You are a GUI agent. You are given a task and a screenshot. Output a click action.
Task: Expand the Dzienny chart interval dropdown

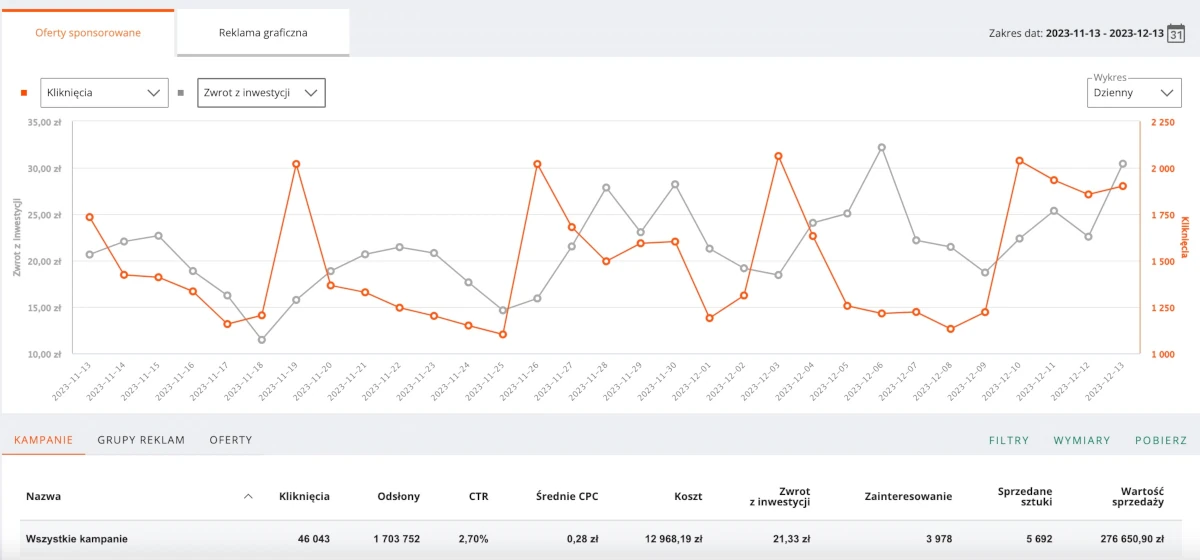pos(1134,93)
